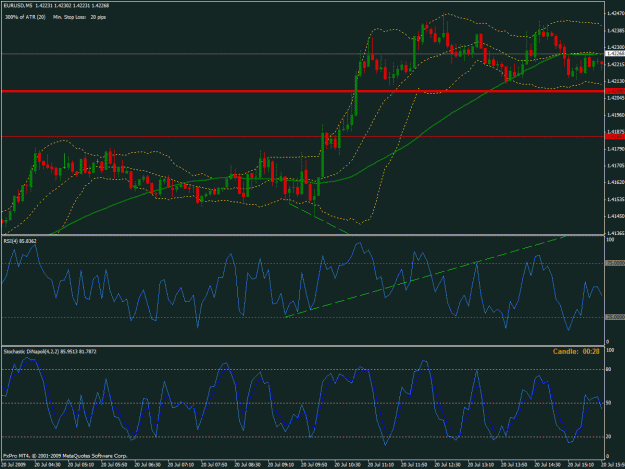Image resolution: width=625 pixels, height=469 pixels.
Task: Click the gray current-price horizontal line
Action: [x=303, y=53]
